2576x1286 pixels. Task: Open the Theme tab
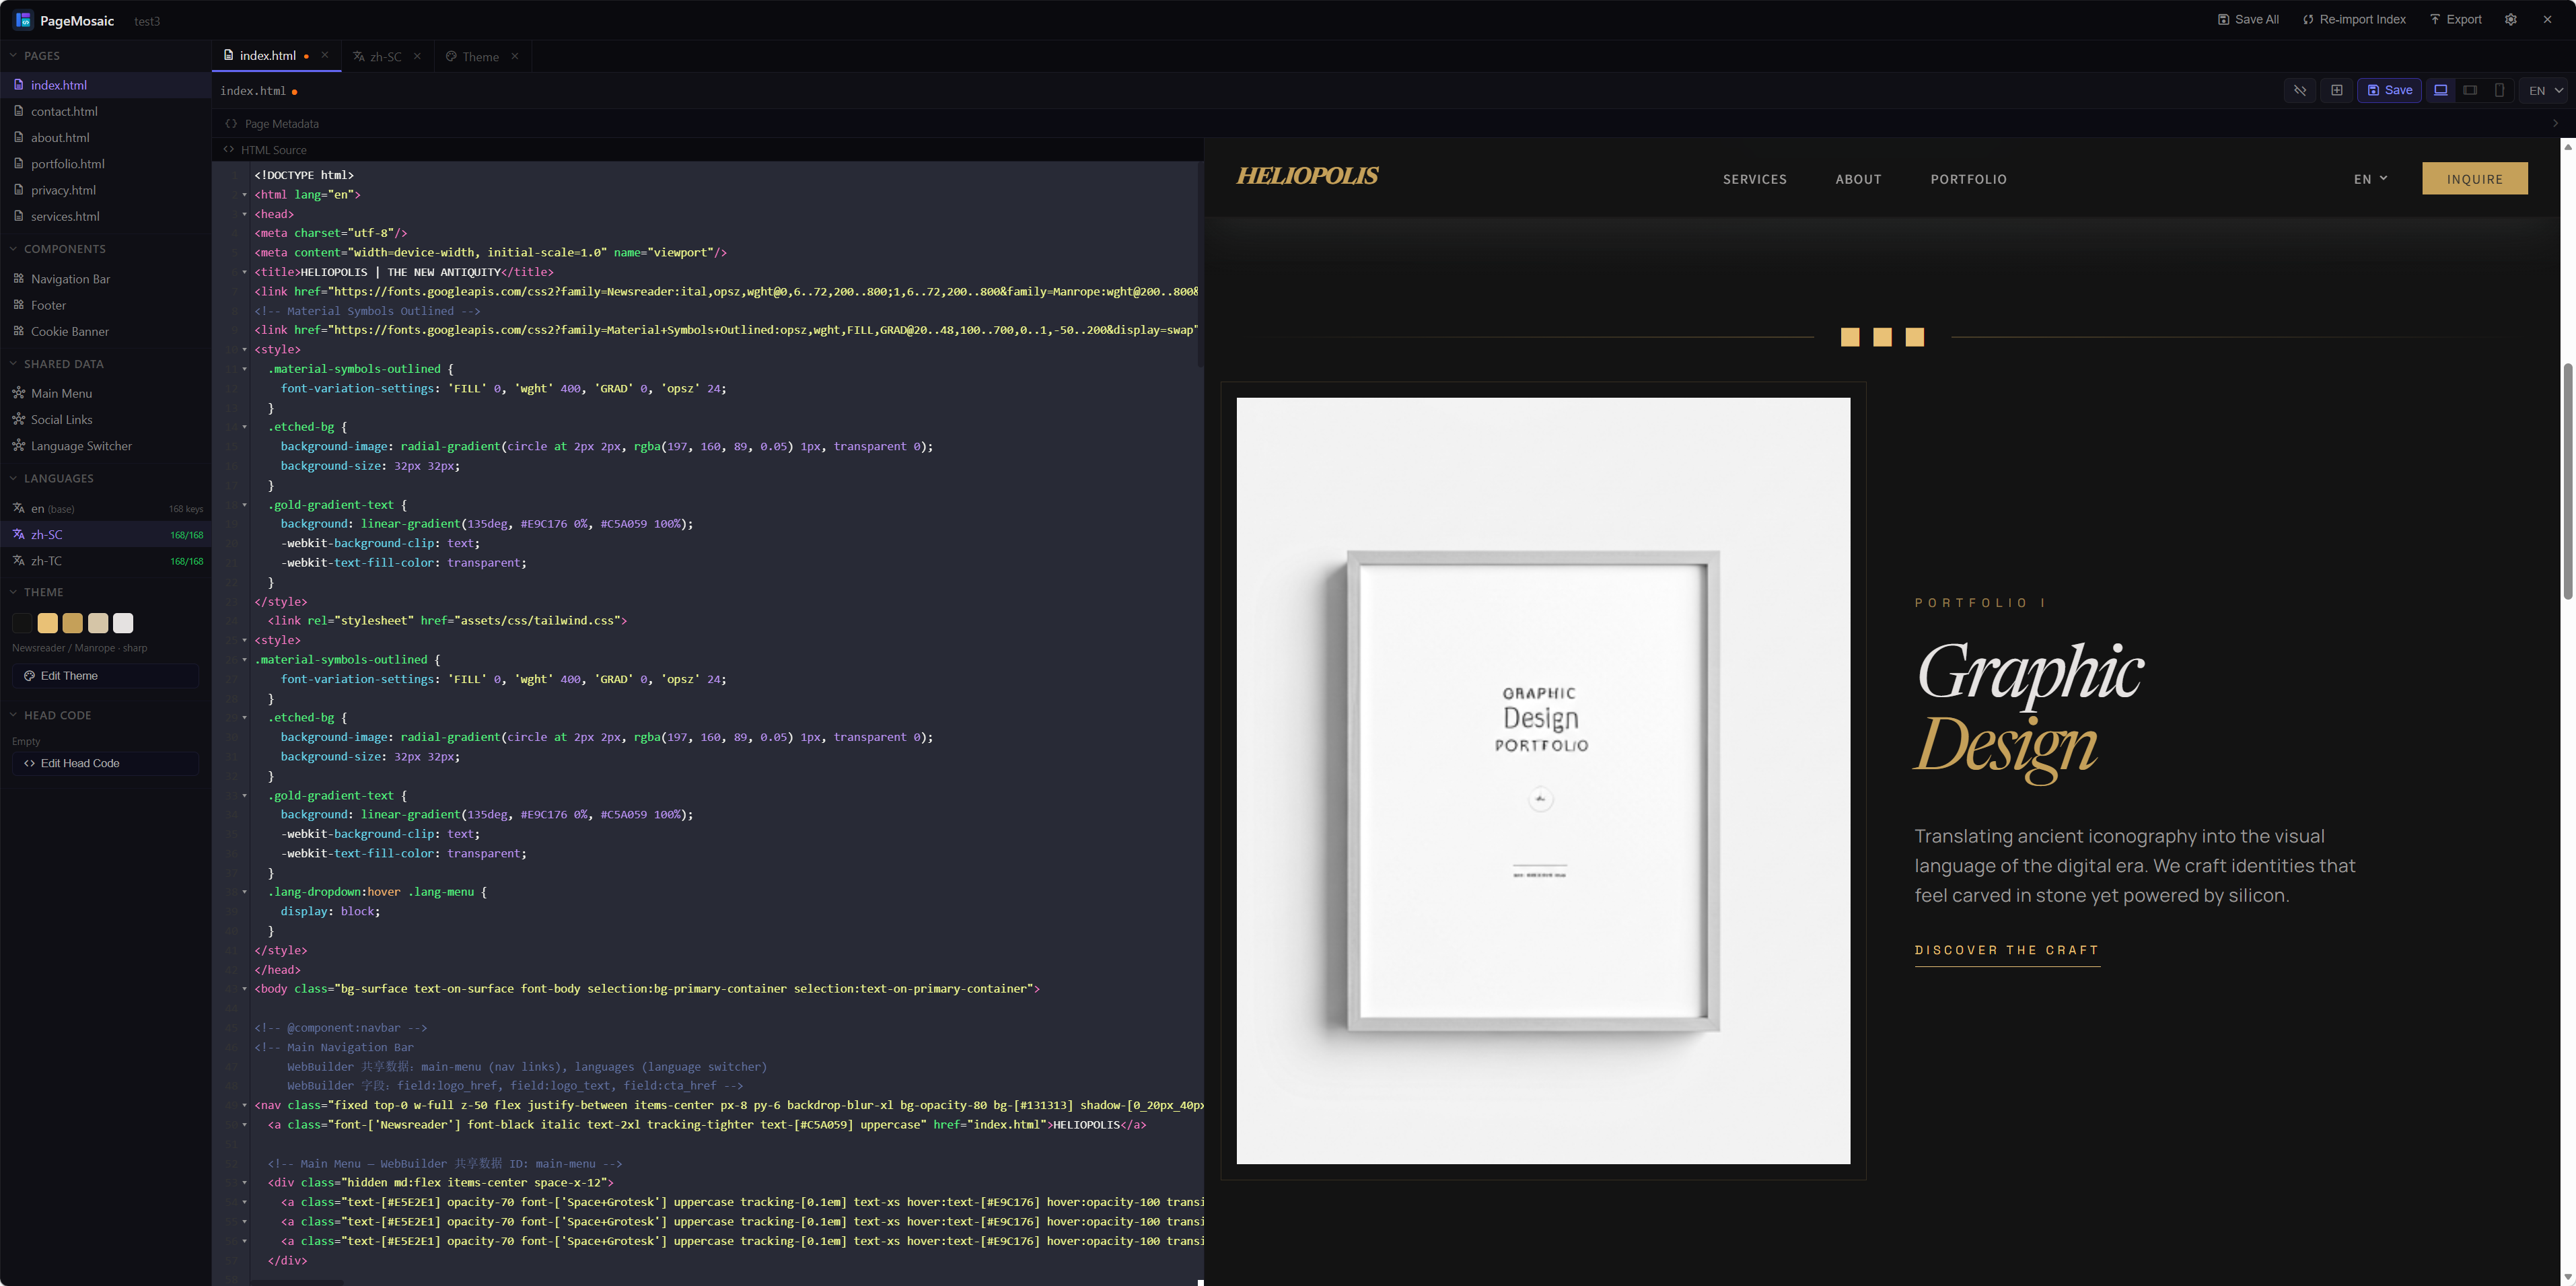click(479, 56)
